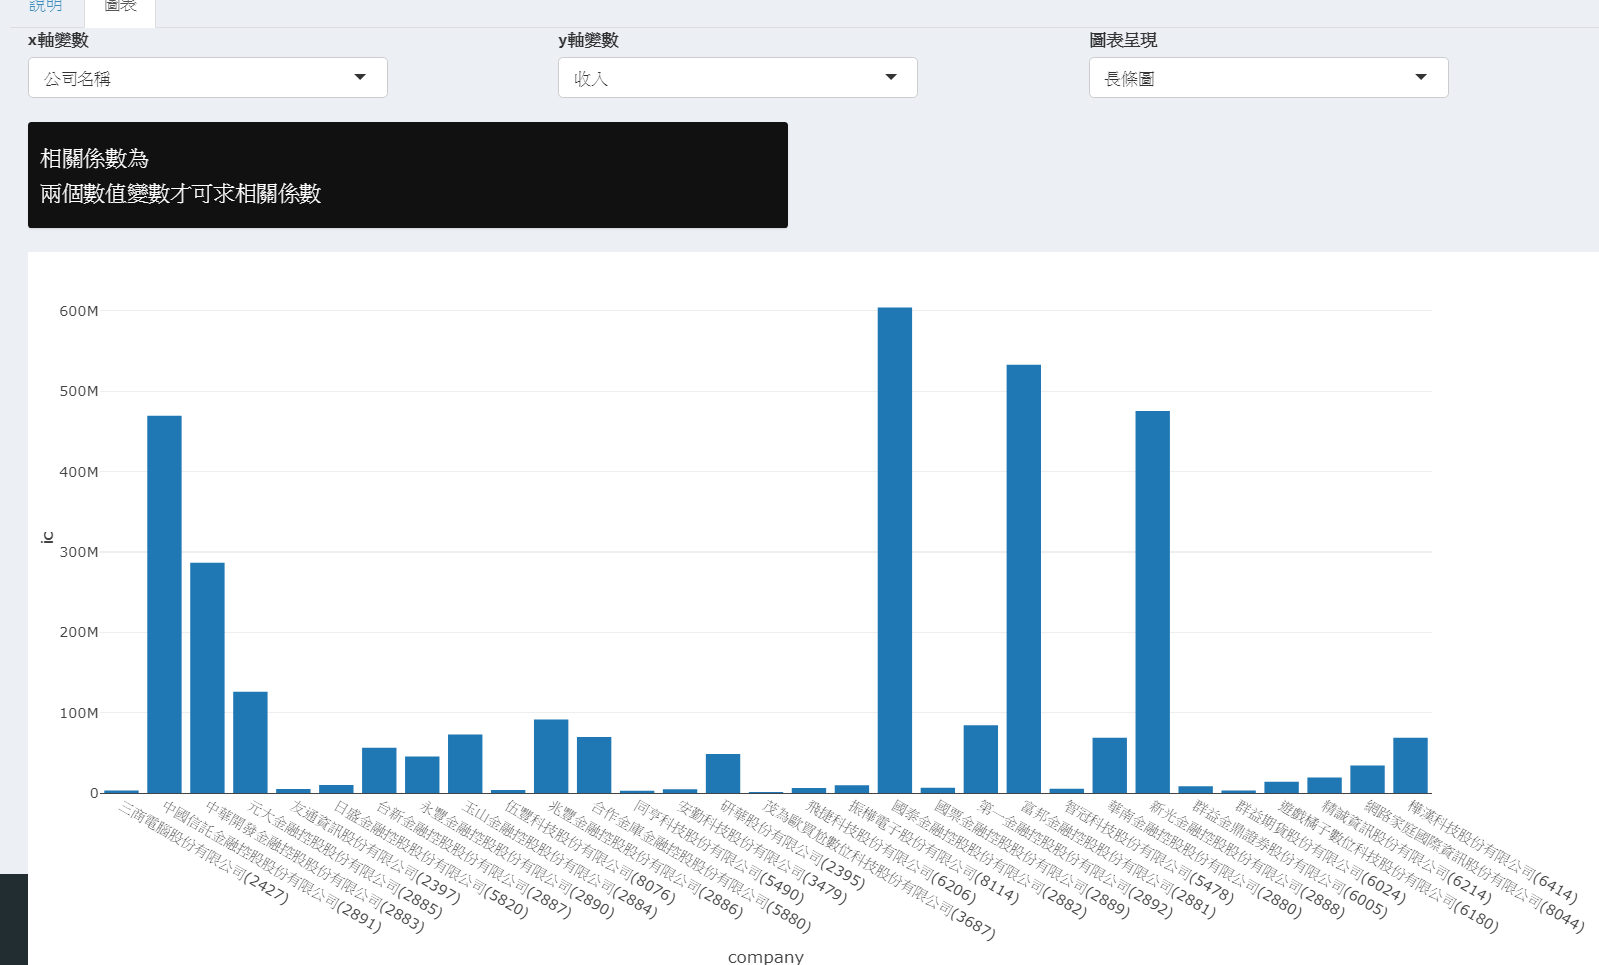Open the 圖表呈現 dropdown showing 長條圖
The width and height of the screenshot is (1599, 965).
point(1268,78)
